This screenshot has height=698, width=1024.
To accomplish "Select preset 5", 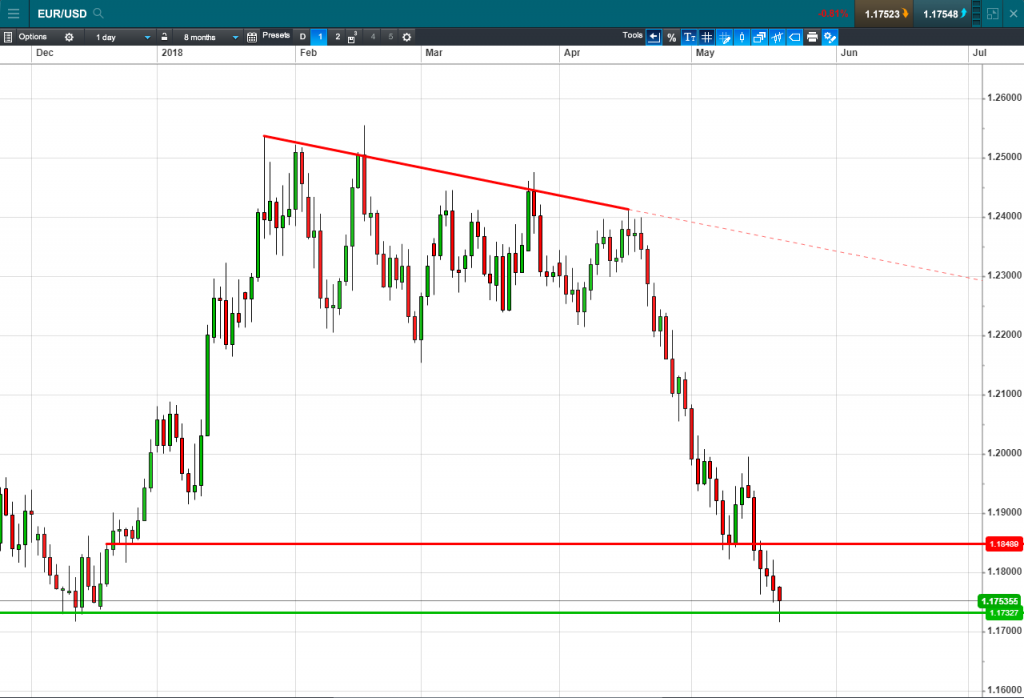I will click(391, 37).
